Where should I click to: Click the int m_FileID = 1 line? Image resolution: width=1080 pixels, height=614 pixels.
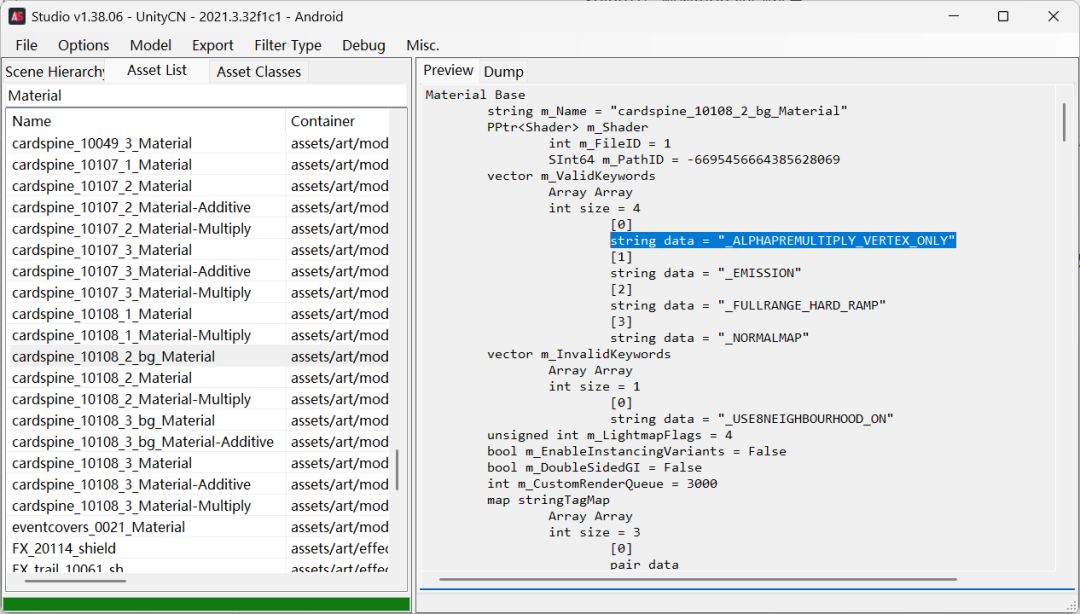point(610,143)
